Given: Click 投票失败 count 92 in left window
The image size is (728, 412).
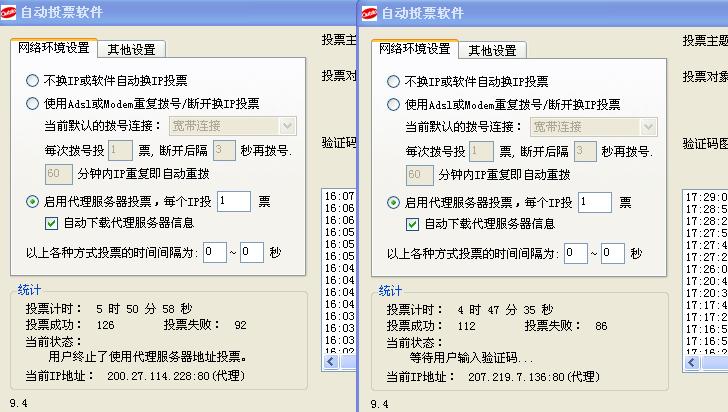Looking at the screenshot, I should pos(240,325).
